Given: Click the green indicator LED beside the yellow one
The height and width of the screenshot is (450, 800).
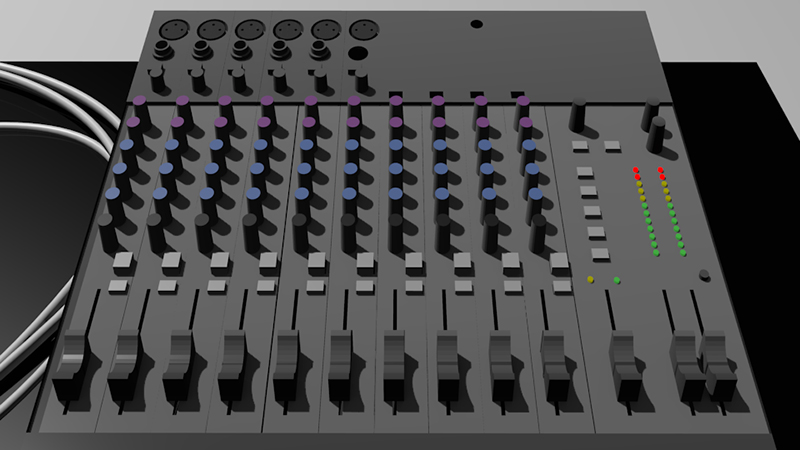Looking at the screenshot, I should tap(616, 279).
